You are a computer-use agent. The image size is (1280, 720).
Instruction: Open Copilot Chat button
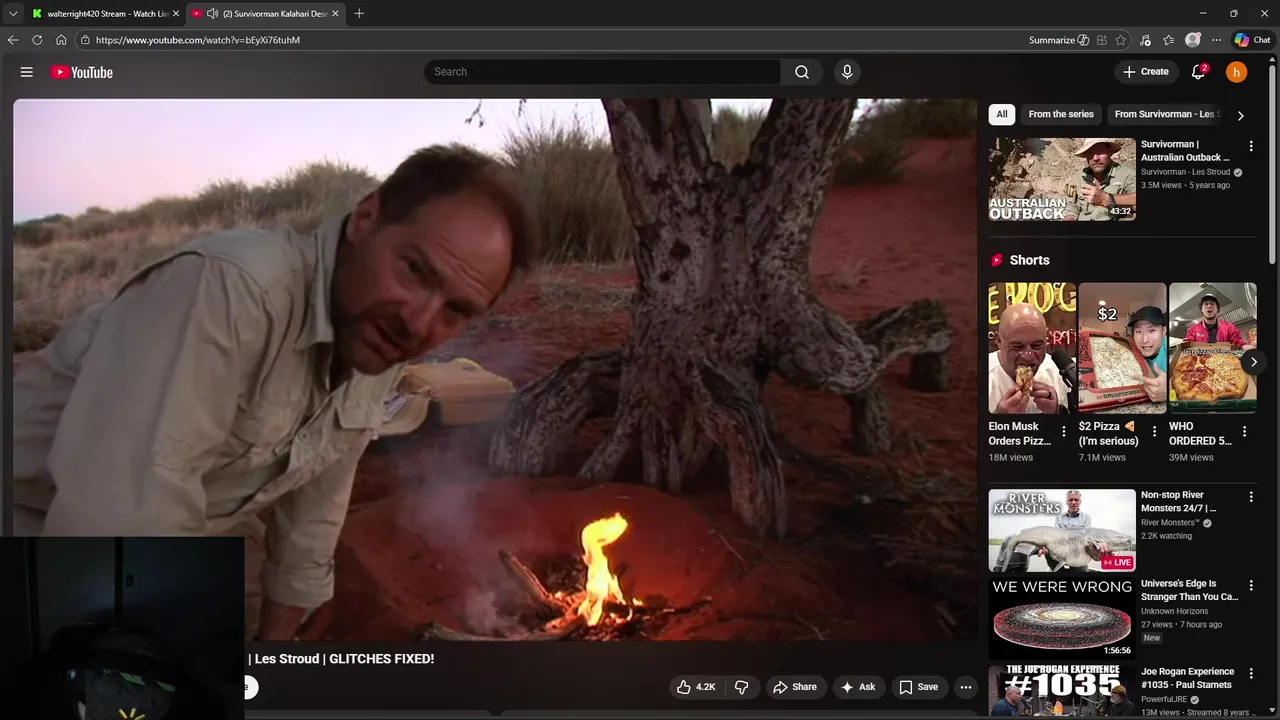click(x=1252, y=40)
